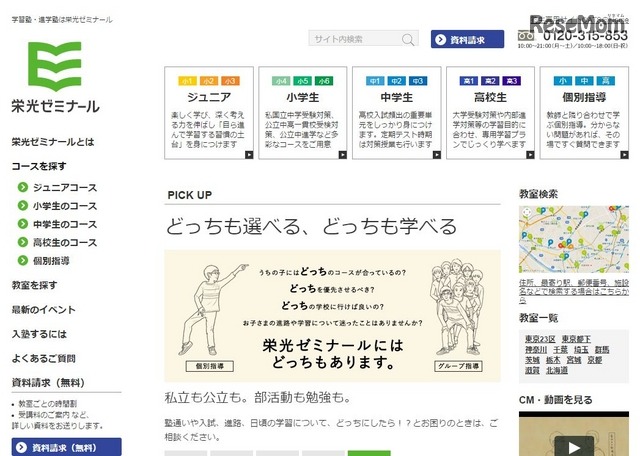This screenshot has height=456, width=640.
Task: Open the 個別指導 card heading
Action: pos(584,98)
